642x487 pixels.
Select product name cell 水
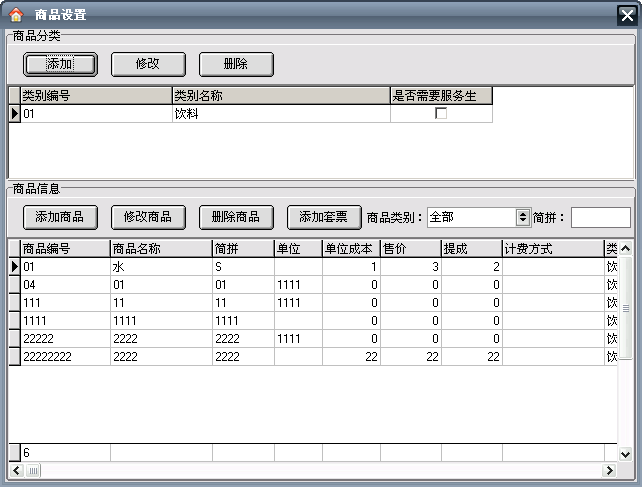161,267
